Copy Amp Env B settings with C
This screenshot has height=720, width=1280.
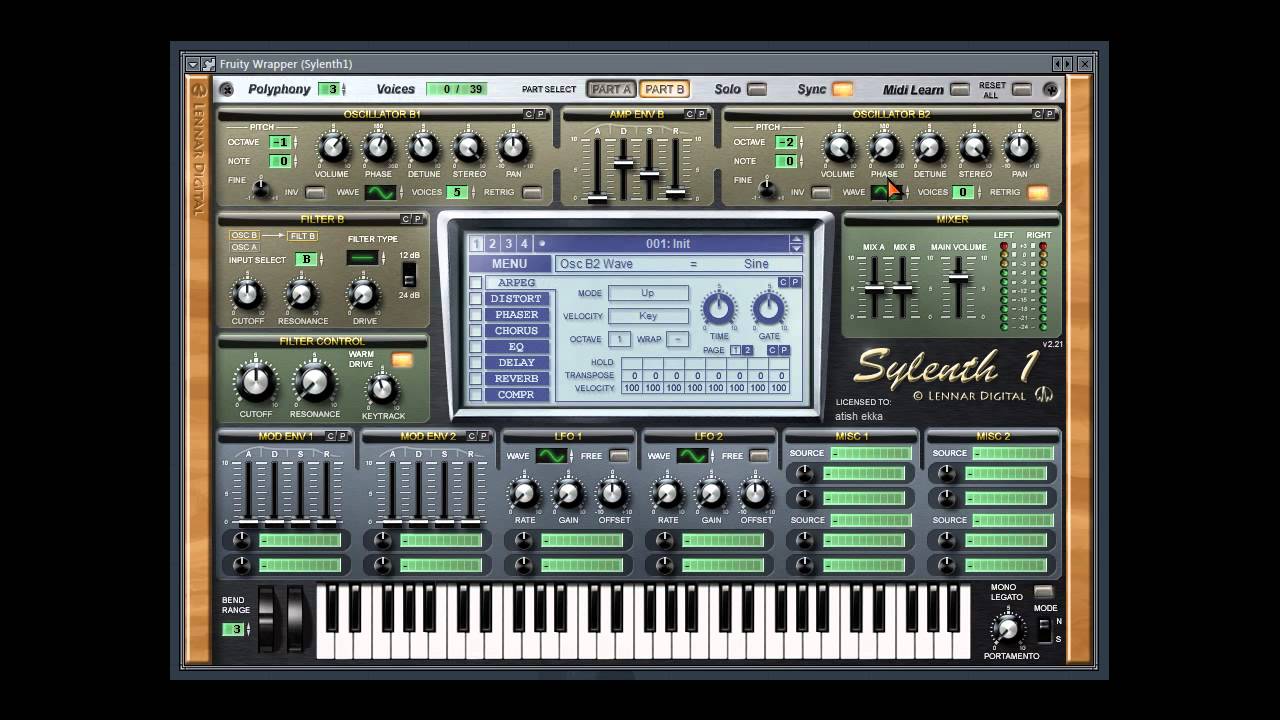click(x=690, y=114)
